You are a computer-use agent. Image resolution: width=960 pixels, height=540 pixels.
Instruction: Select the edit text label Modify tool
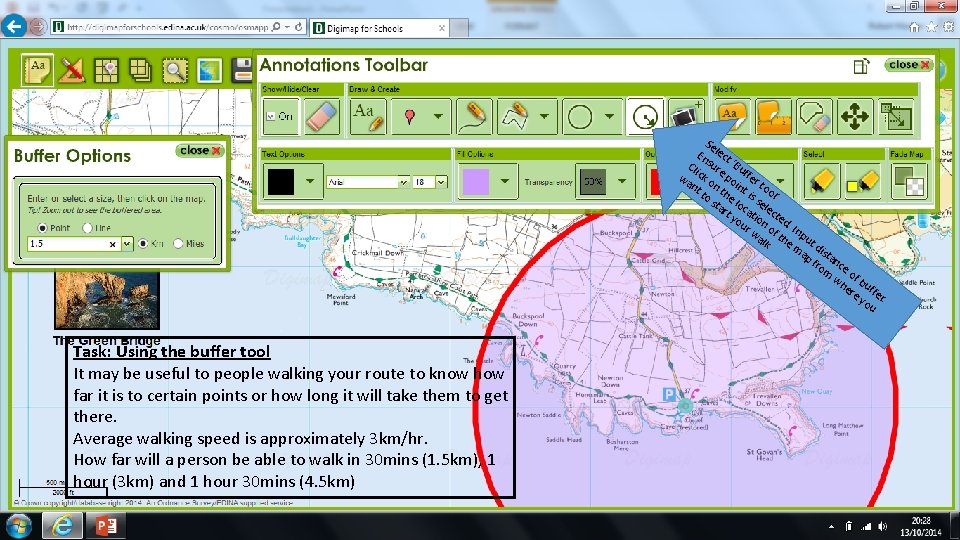pyautogui.click(x=731, y=116)
